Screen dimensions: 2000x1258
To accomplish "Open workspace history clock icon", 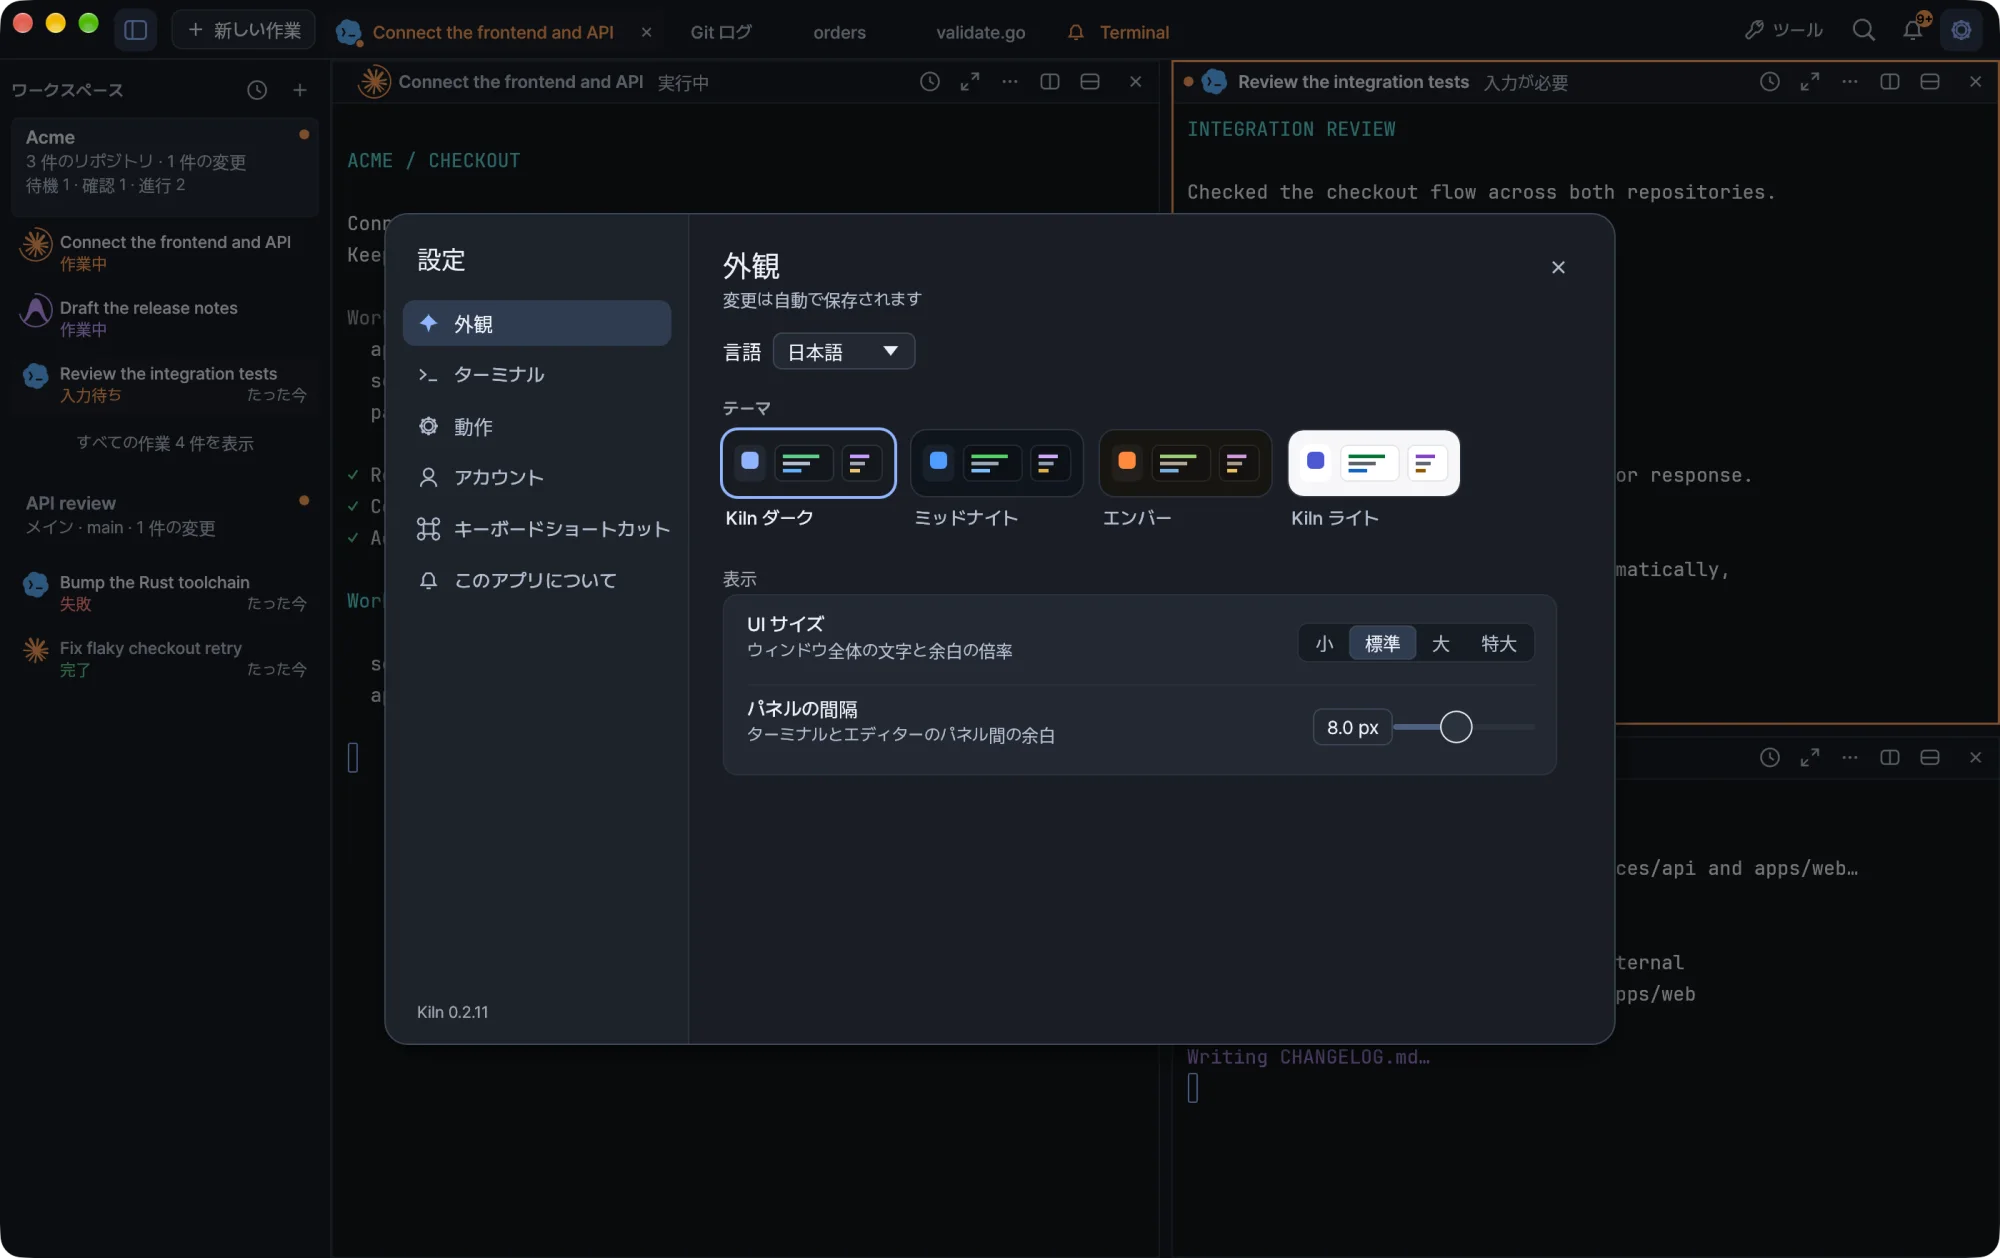I will click(257, 90).
